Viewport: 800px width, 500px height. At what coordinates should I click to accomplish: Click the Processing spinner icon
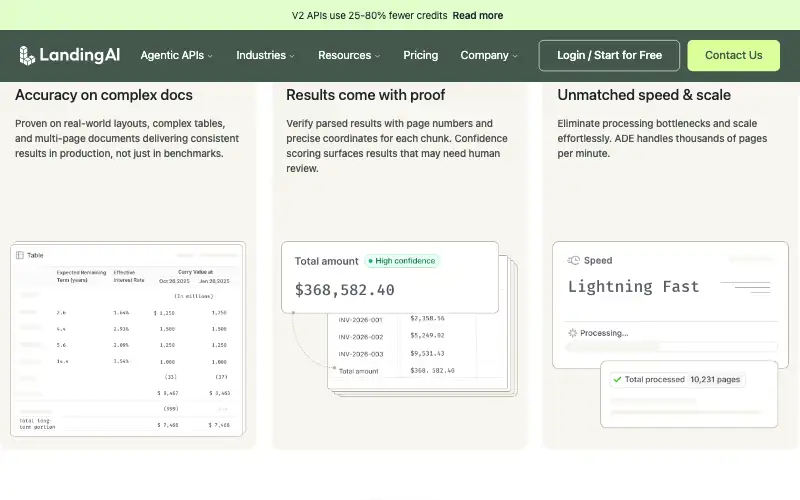tap(572, 333)
